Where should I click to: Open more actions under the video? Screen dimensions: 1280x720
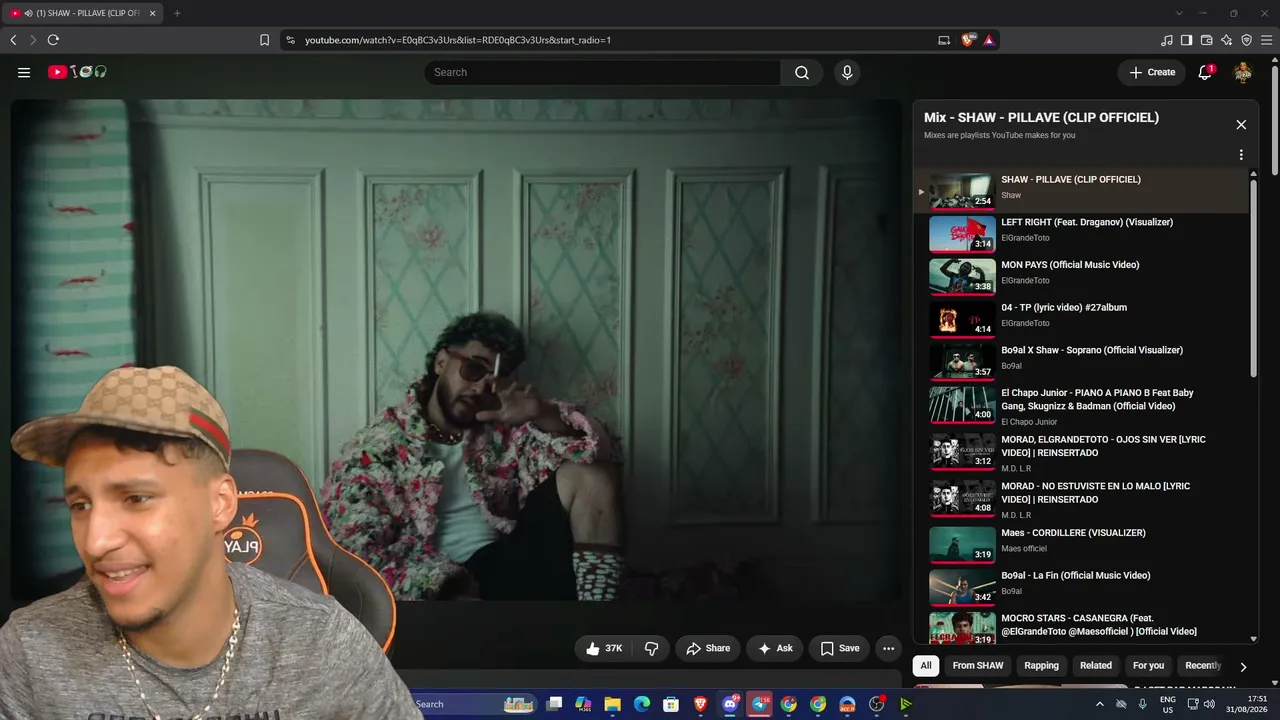(888, 648)
